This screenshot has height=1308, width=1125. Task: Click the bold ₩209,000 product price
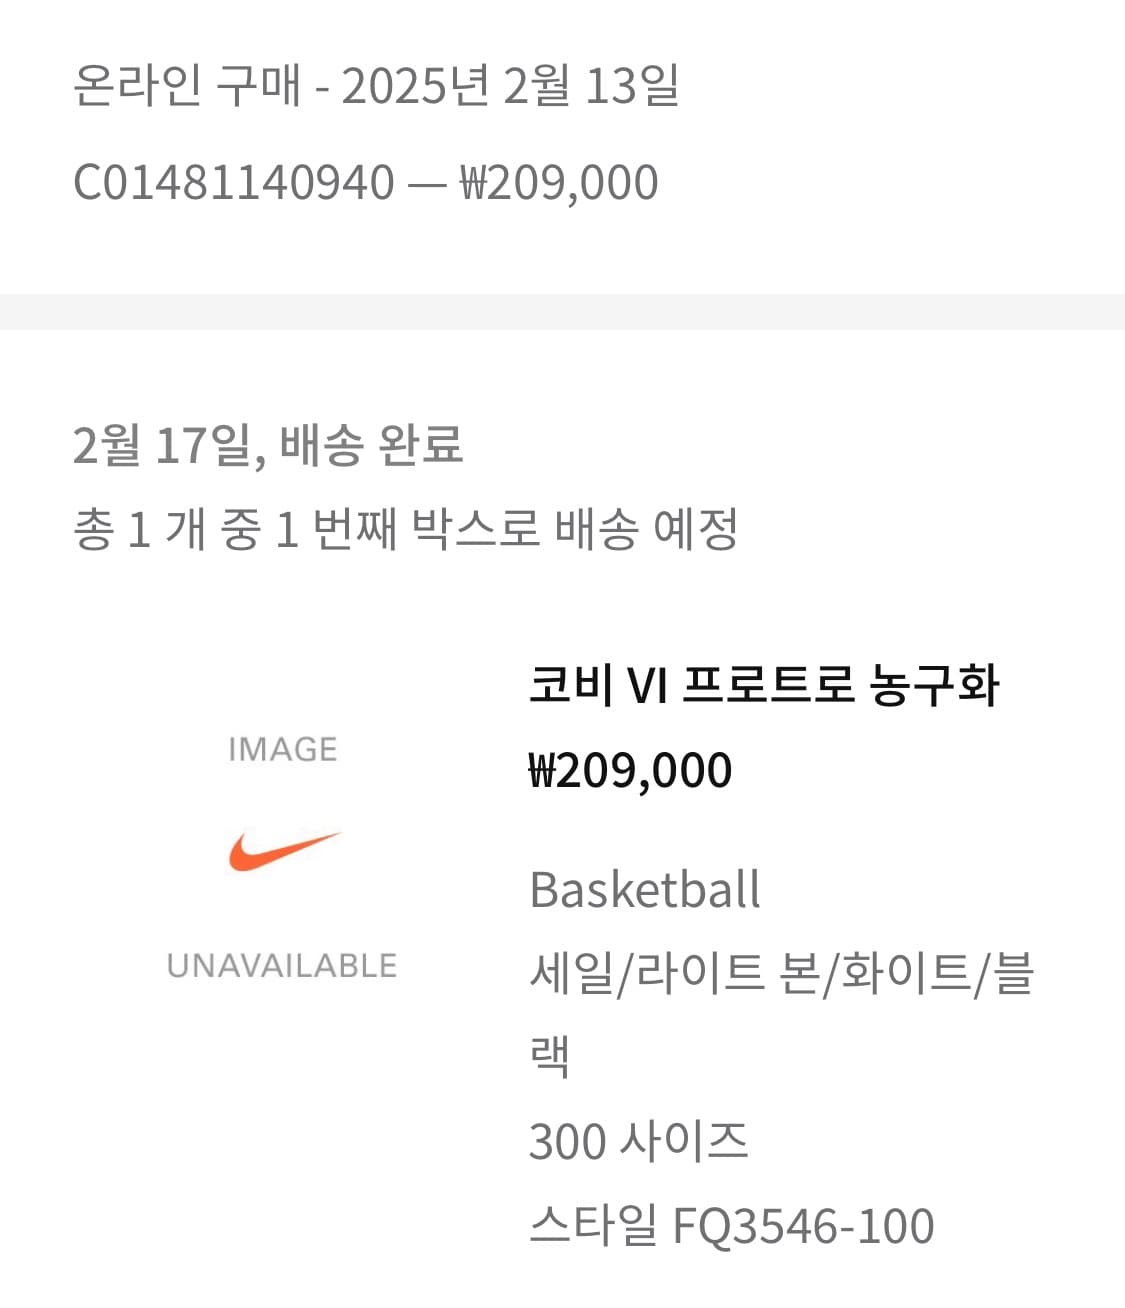point(630,771)
